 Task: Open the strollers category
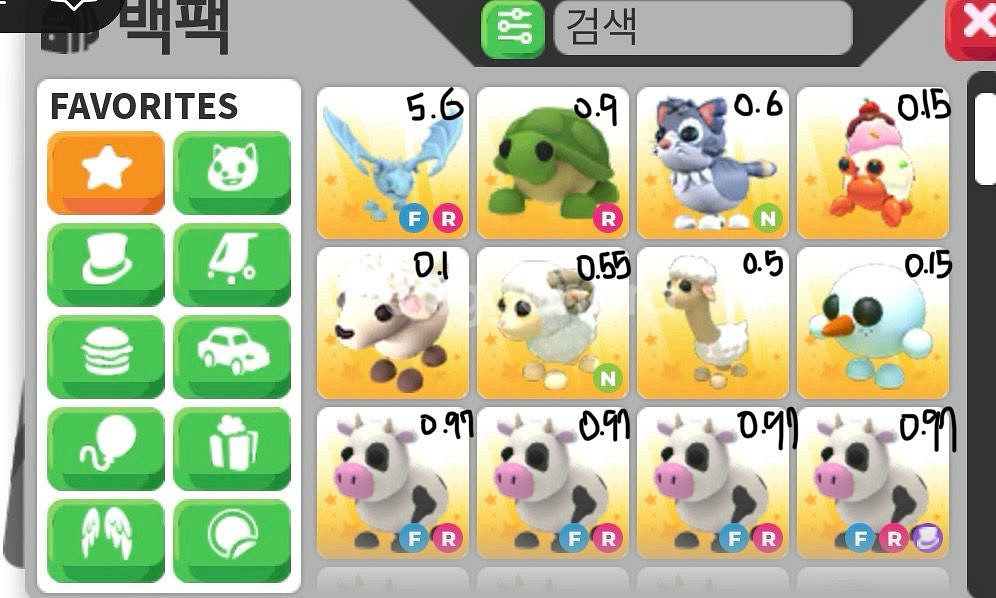(x=232, y=264)
